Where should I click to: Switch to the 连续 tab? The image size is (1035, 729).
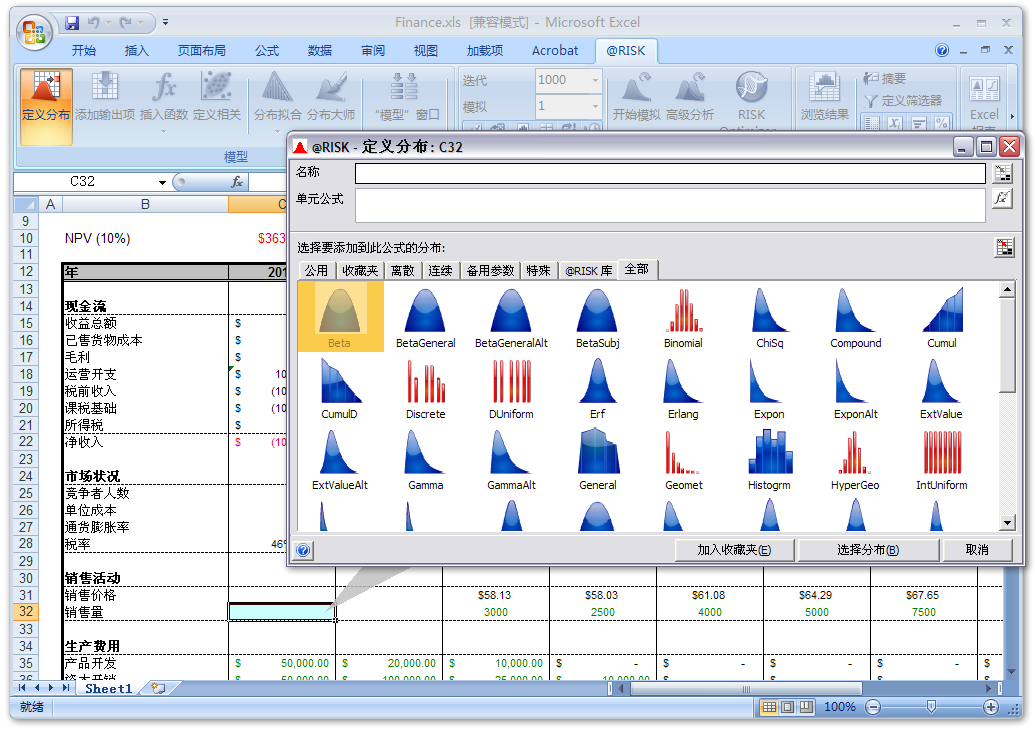[x=440, y=271]
